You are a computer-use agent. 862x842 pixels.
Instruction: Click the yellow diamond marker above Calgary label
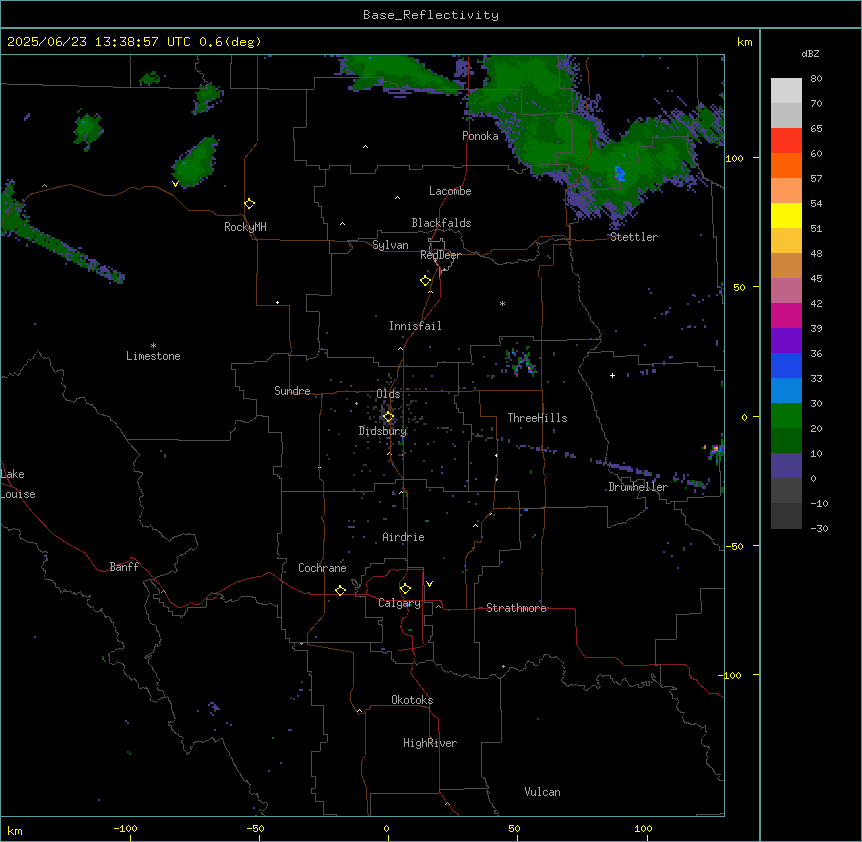405,589
